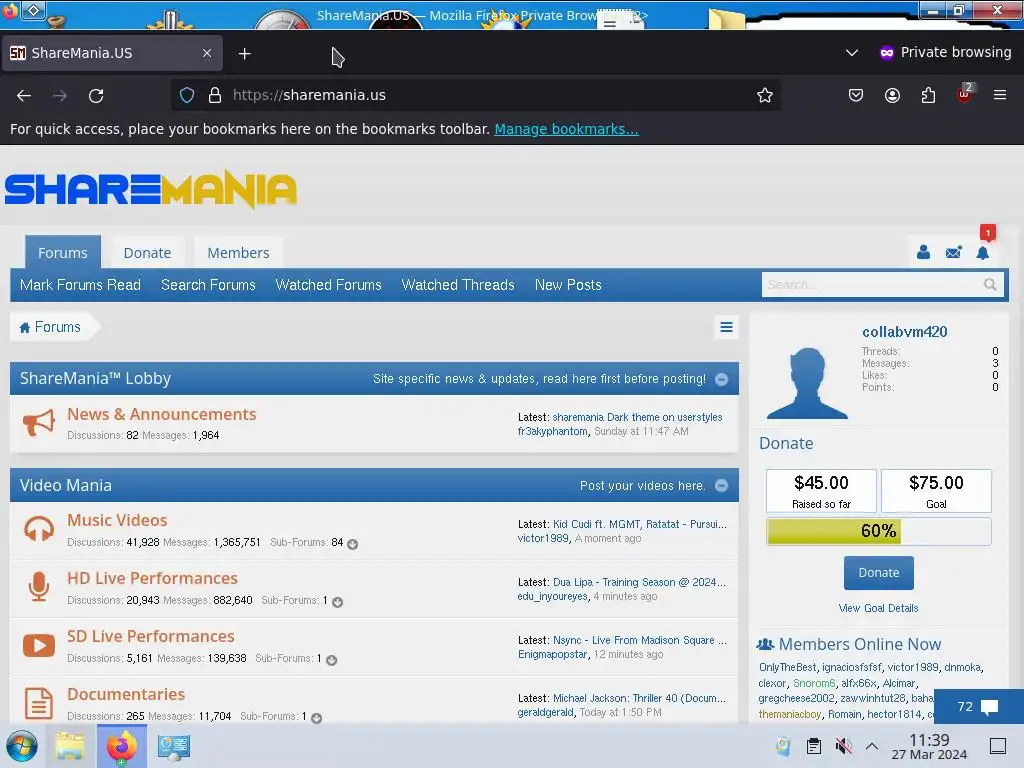Screen dimensions: 1024x768
Task: Select Search Forums
Action: tap(208, 285)
